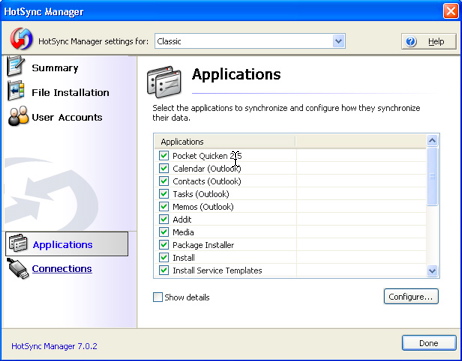Open the Connections link
The width and height of the screenshot is (462, 361).
pyautogui.click(x=62, y=269)
